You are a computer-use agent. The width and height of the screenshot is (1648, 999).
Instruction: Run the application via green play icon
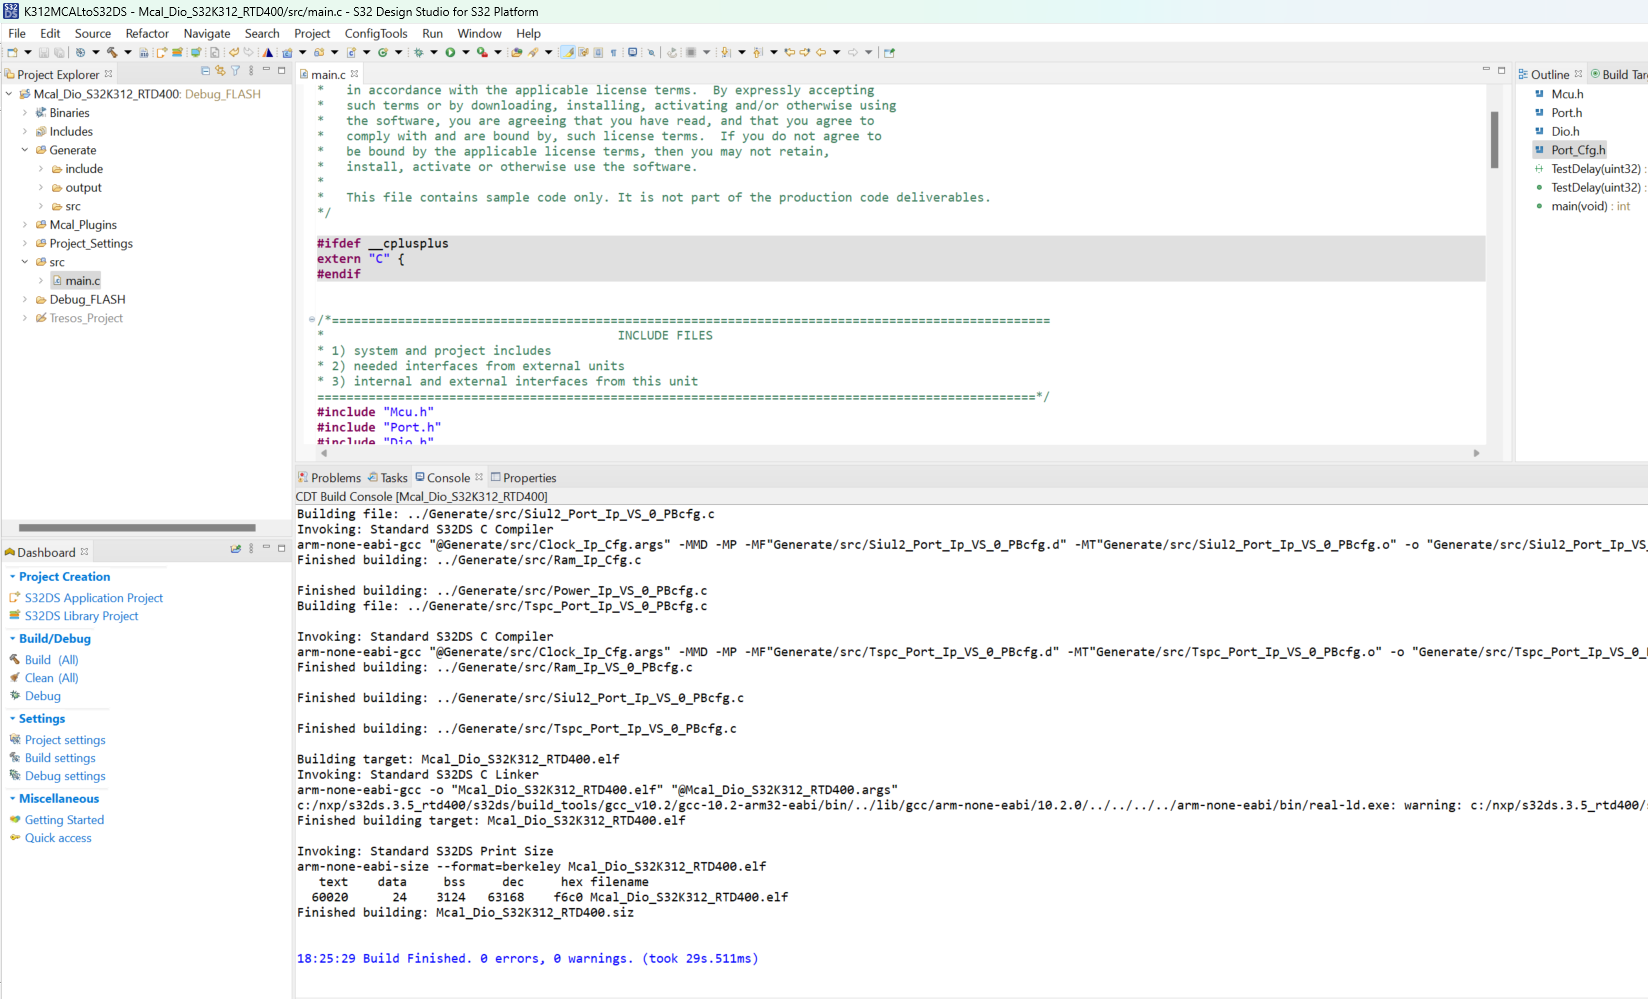click(450, 52)
